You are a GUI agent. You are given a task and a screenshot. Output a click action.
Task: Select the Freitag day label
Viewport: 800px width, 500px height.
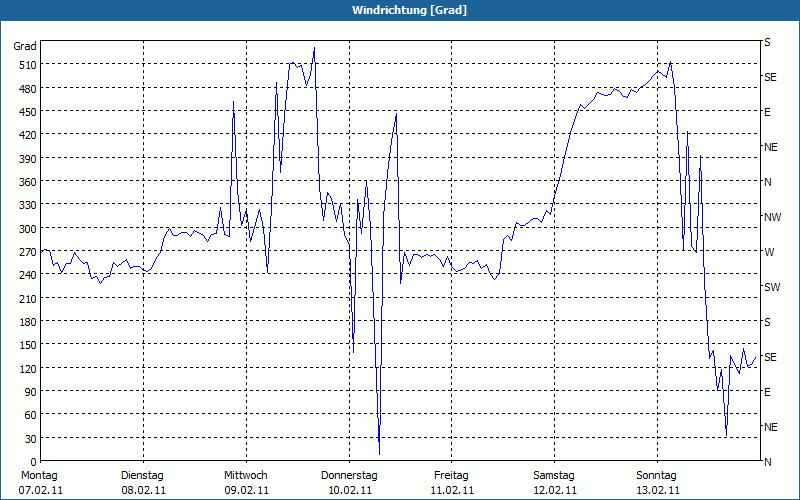[x=451, y=476]
